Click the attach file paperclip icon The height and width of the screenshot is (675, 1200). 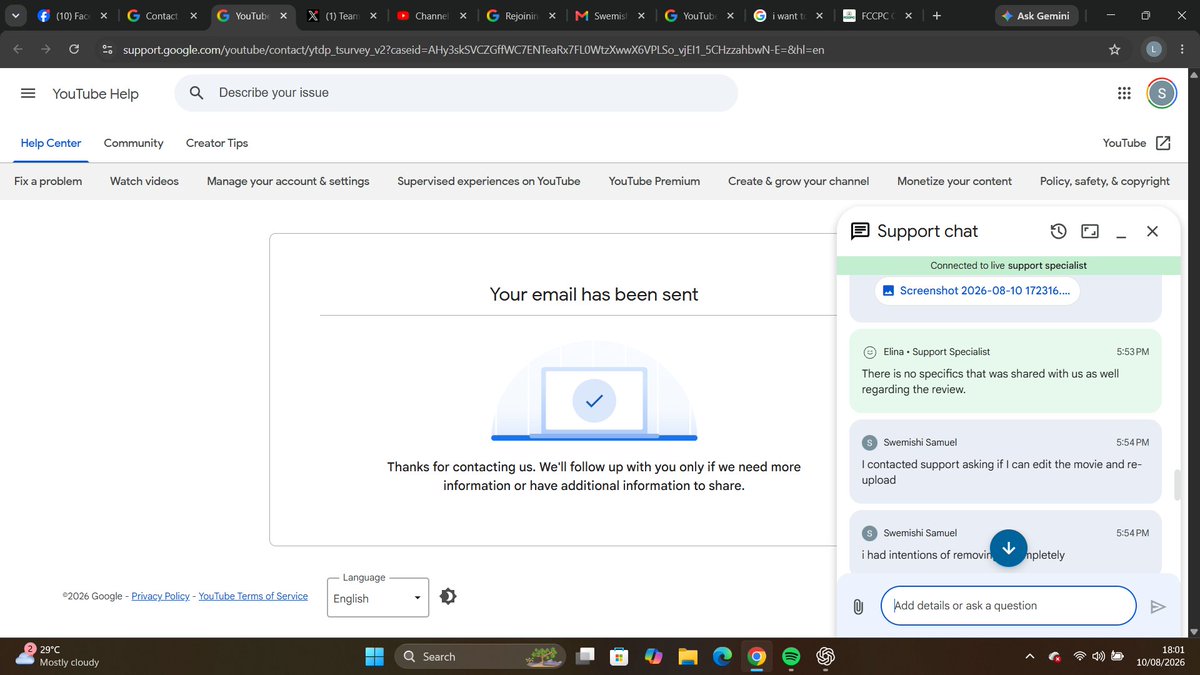click(858, 606)
